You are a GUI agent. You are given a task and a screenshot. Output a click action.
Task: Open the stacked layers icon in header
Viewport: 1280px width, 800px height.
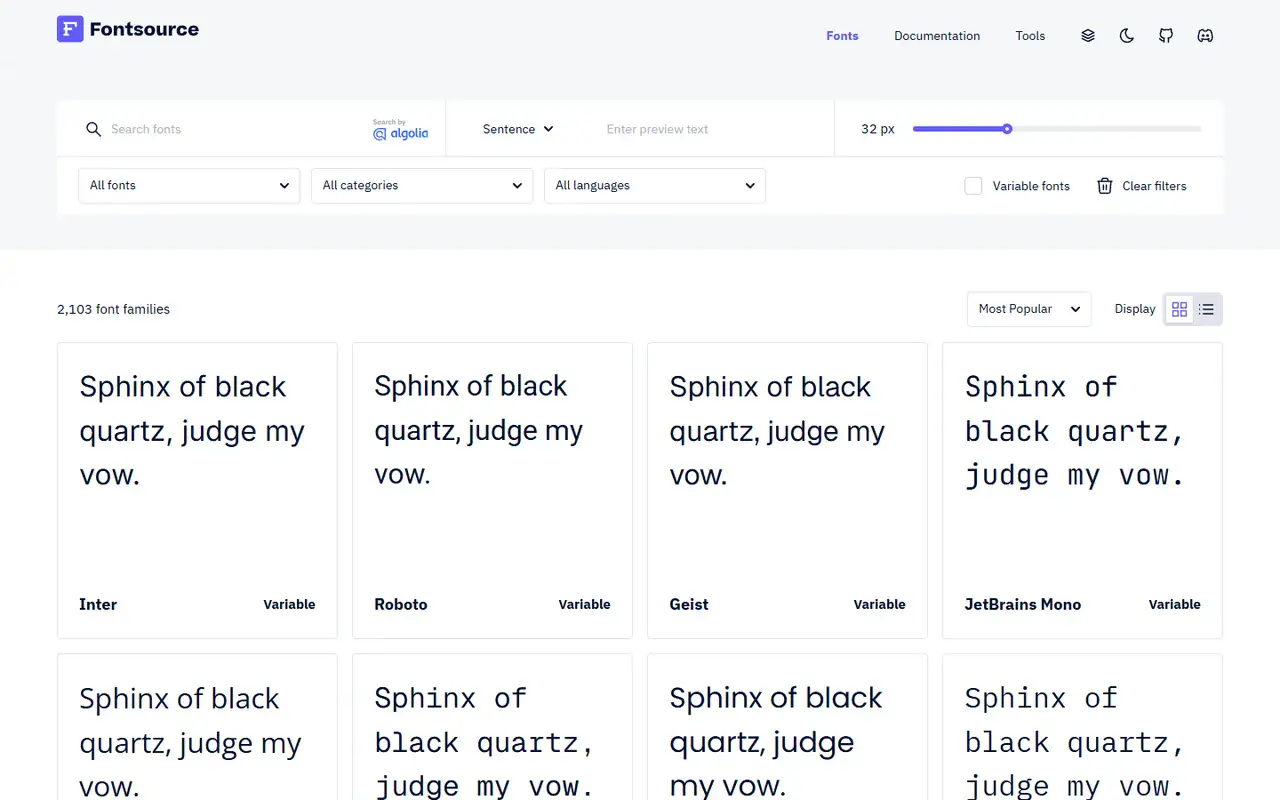click(1088, 36)
